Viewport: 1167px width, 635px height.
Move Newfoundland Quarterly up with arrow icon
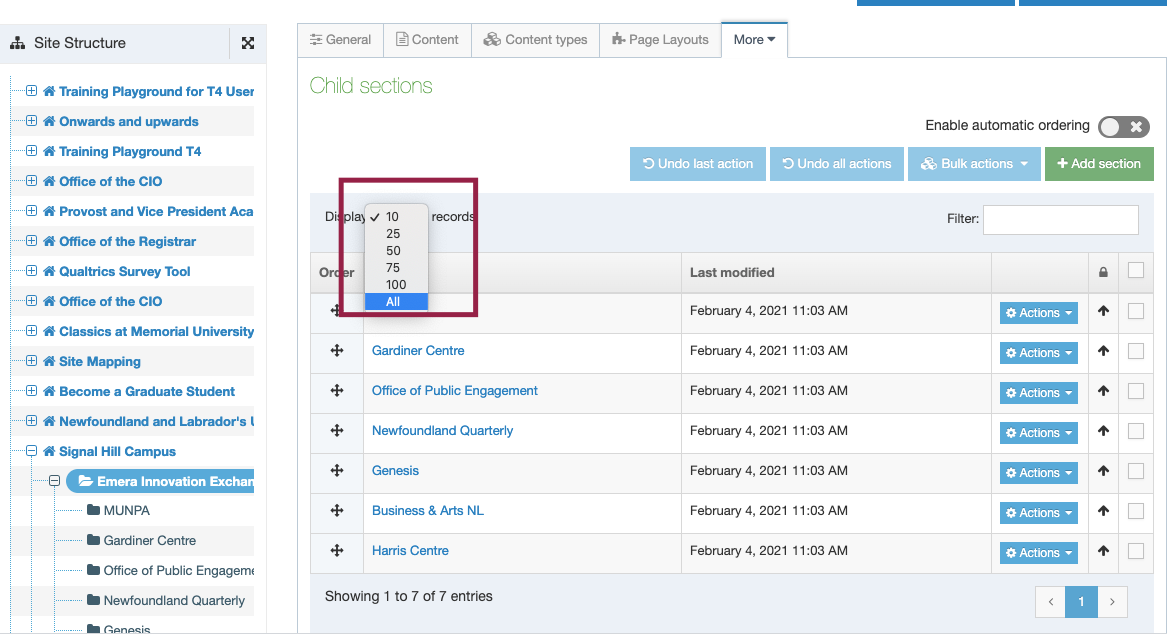1103,431
